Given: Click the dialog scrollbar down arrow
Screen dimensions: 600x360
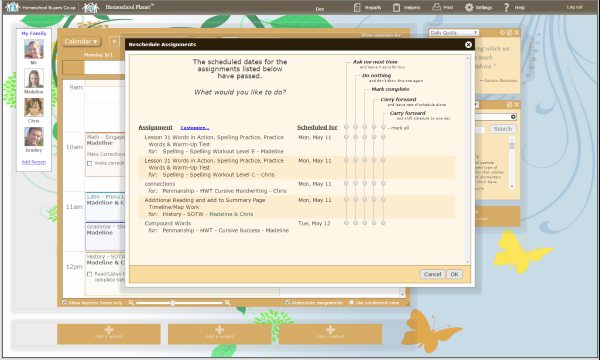Looking at the screenshot, I should pyautogui.click(x=467, y=262).
